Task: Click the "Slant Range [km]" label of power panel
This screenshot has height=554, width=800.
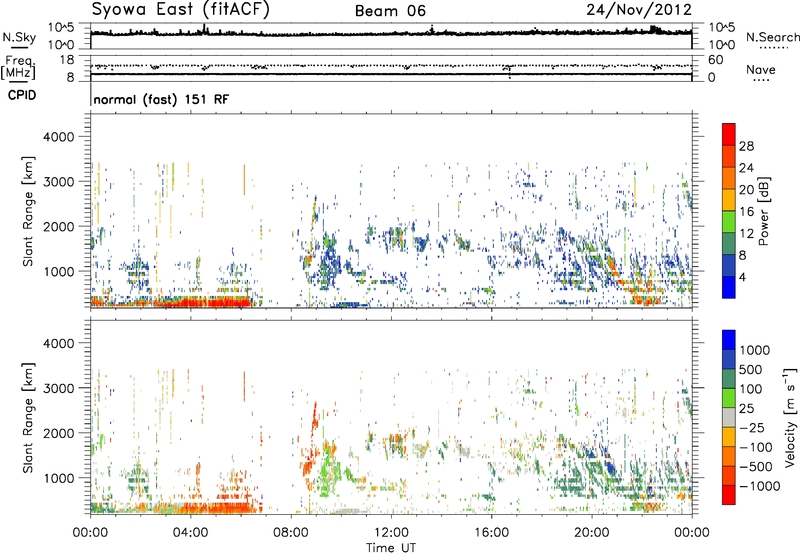Action: coord(28,211)
